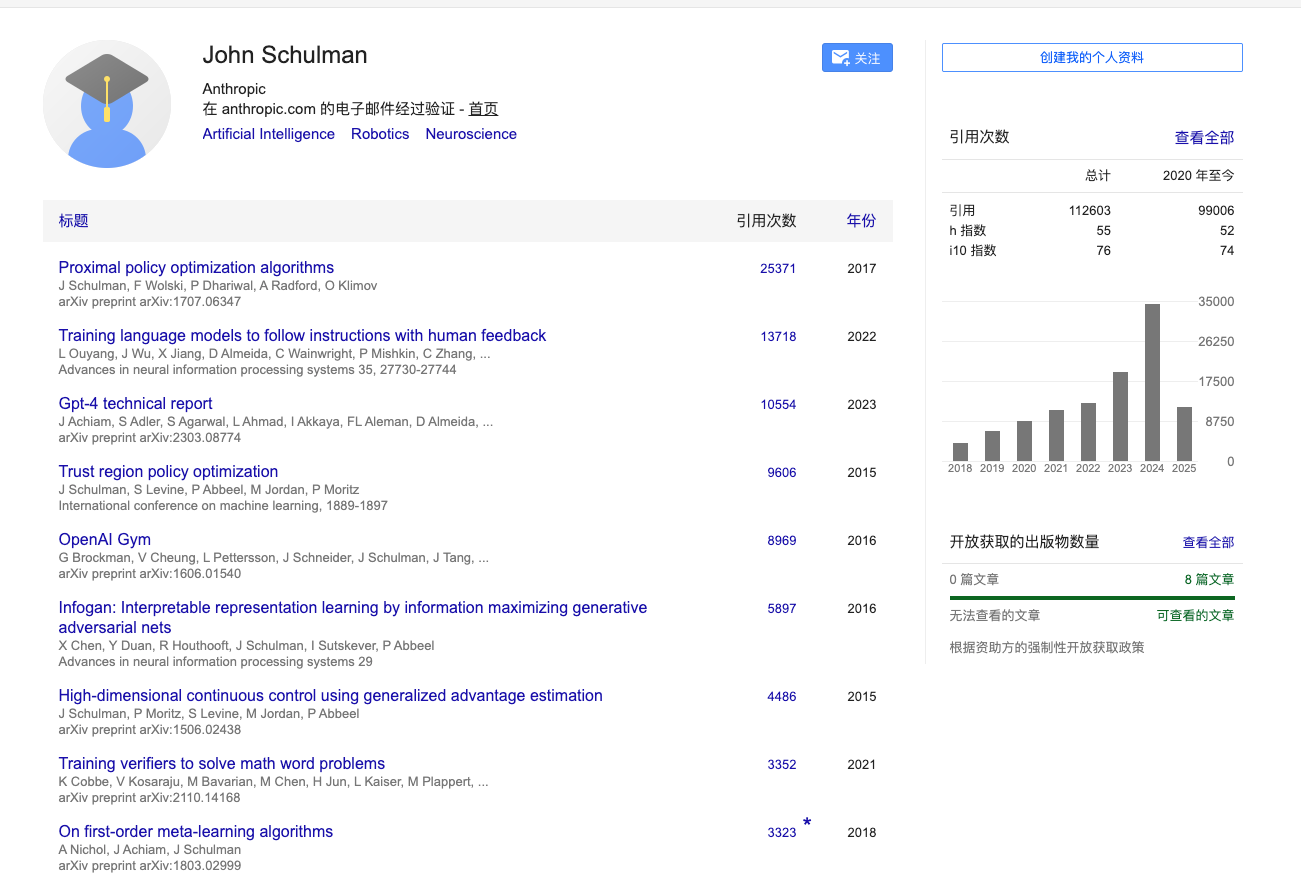
Task: Open Training verifiers to solve math paper
Action: click(x=222, y=763)
